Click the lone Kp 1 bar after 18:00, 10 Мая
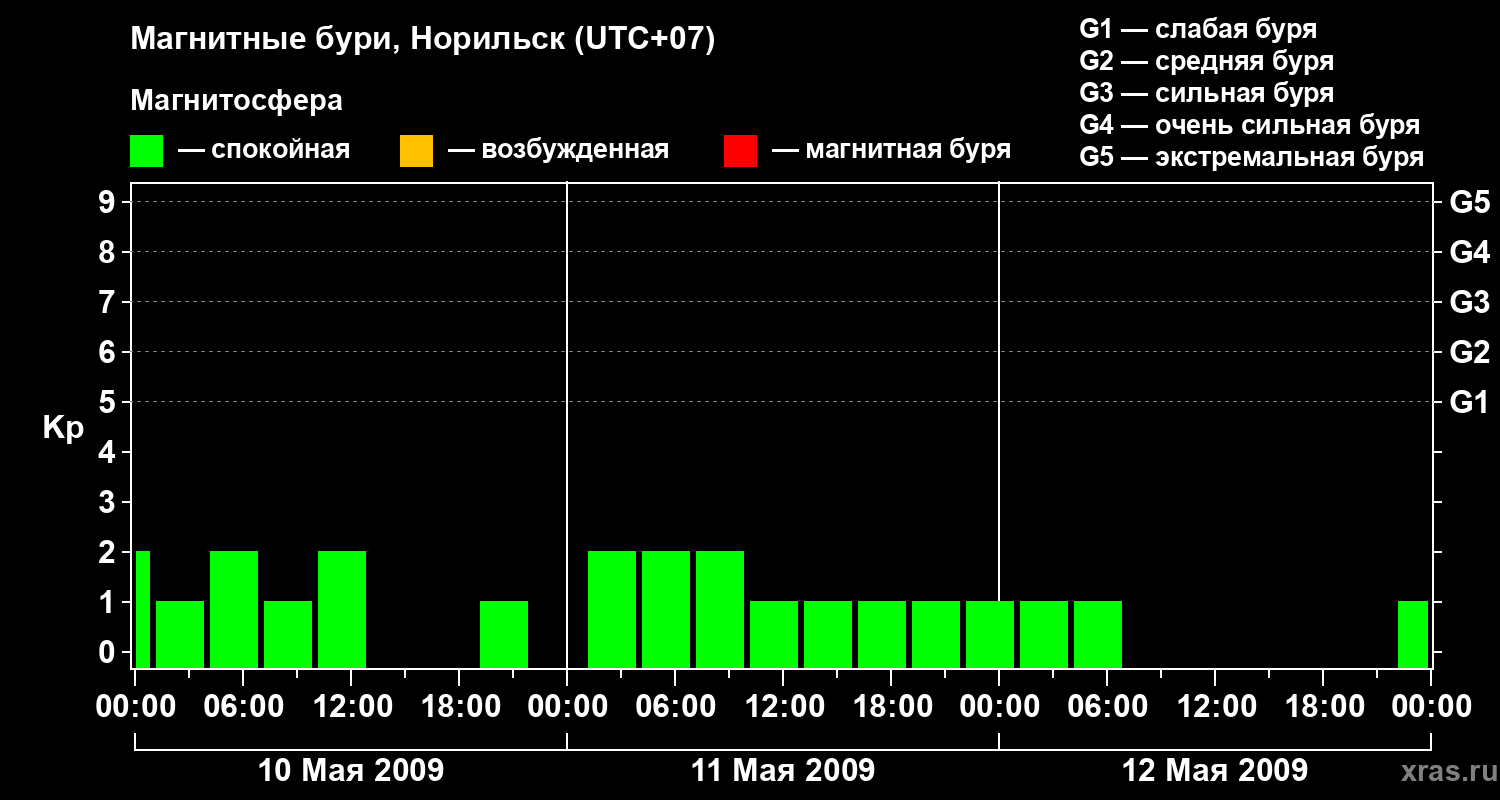 tap(504, 634)
